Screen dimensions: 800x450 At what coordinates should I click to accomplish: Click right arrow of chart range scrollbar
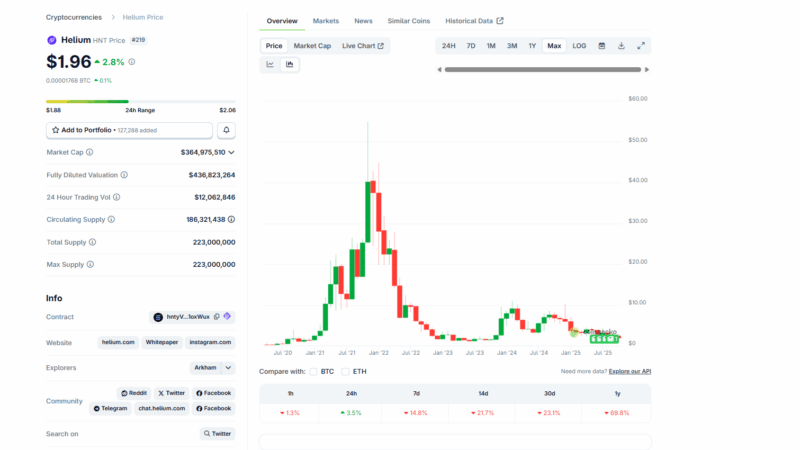pos(647,69)
